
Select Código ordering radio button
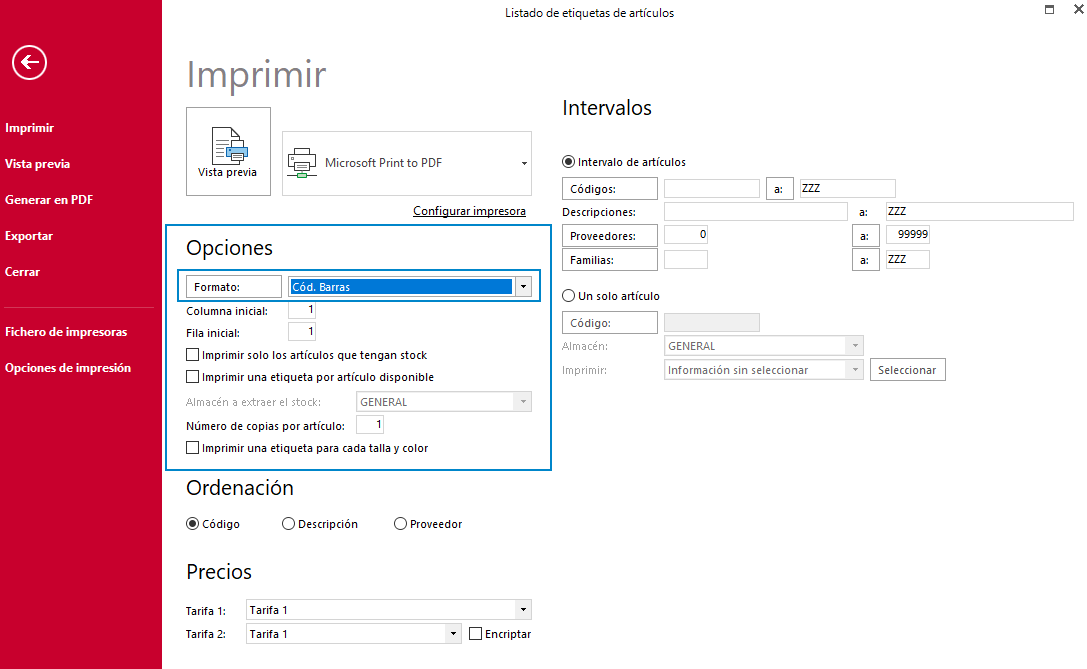[193, 524]
